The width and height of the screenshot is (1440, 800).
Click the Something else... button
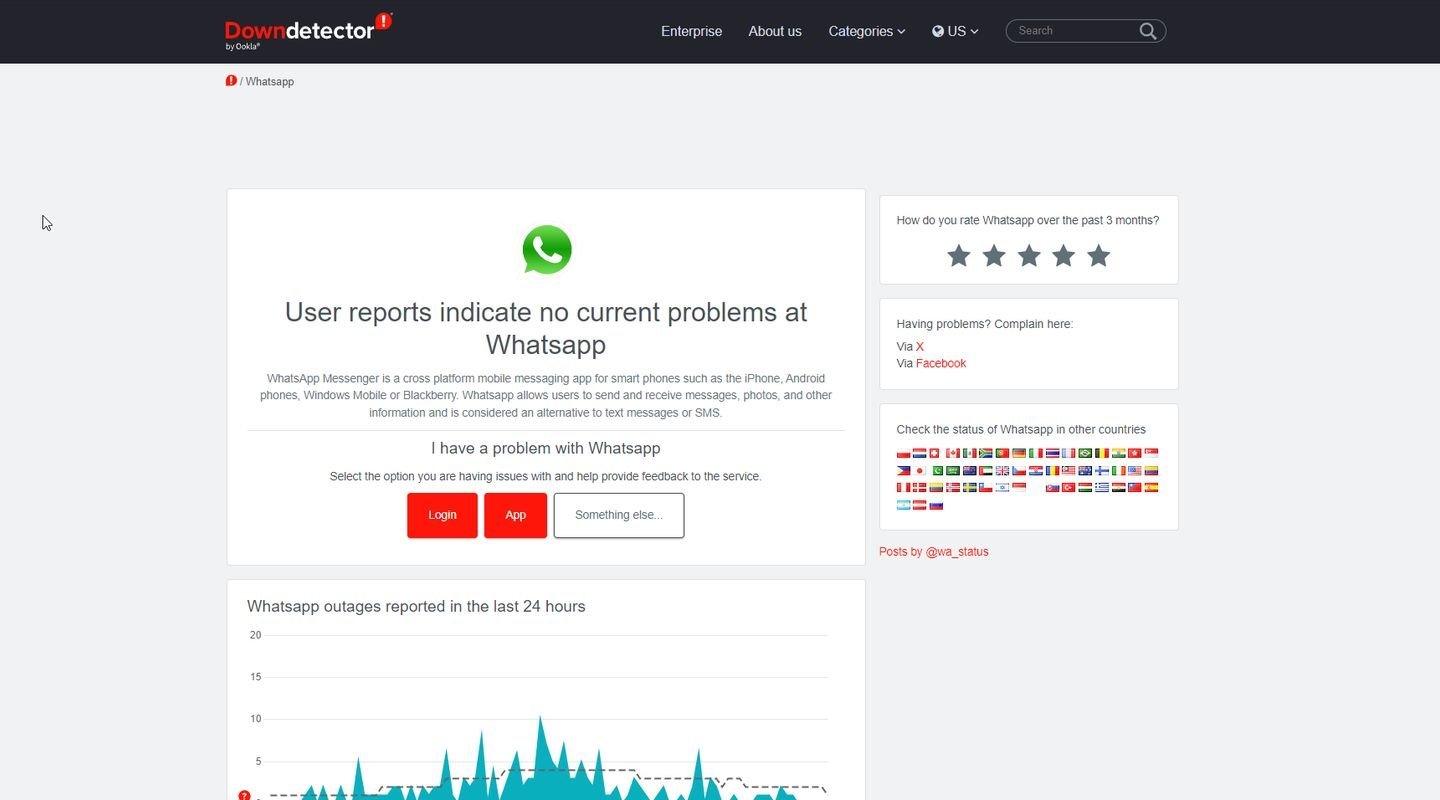coord(619,515)
